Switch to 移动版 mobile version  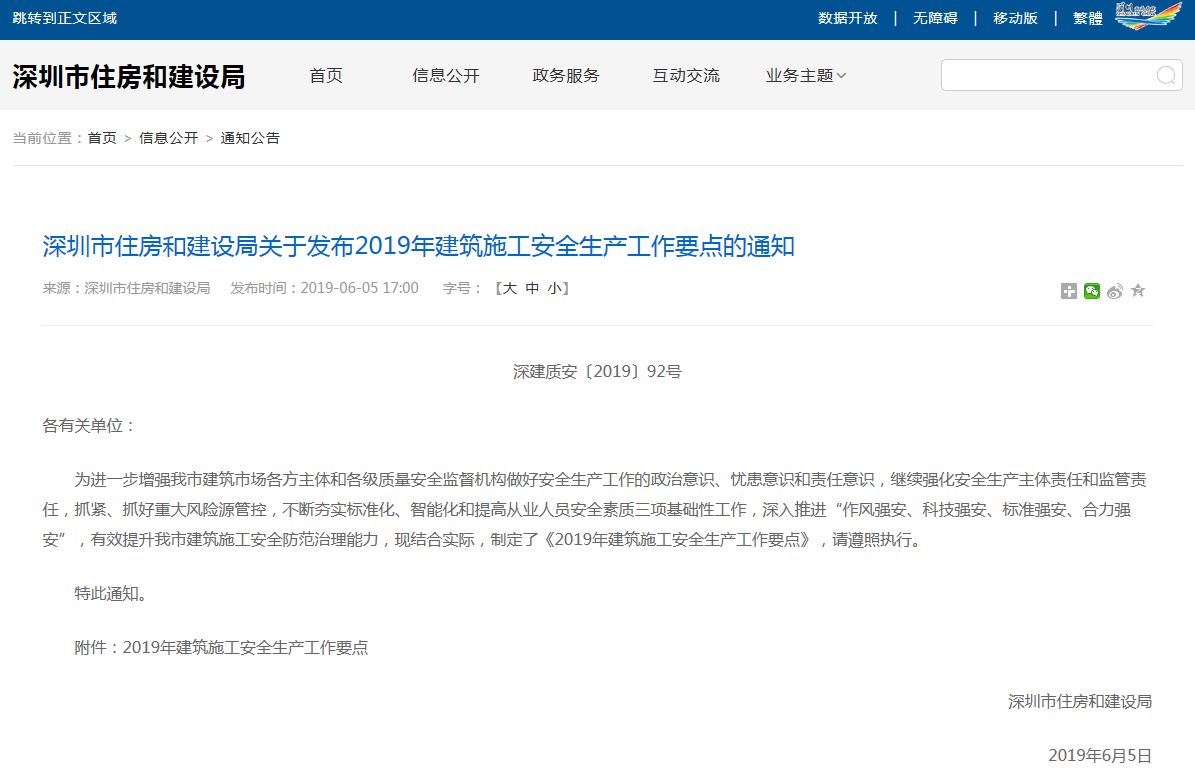(1015, 17)
